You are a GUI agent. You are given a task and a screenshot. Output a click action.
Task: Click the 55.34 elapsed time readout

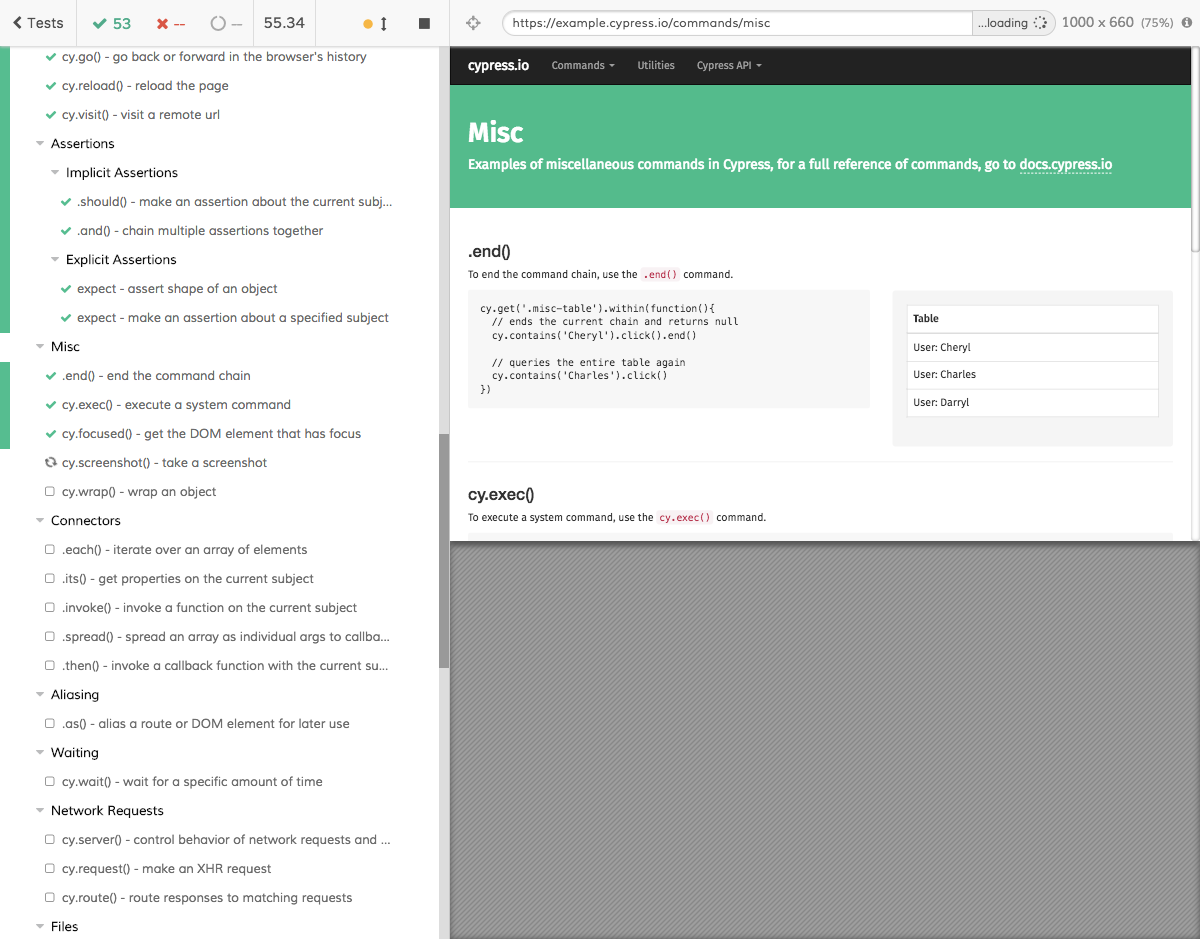[x=284, y=23]
